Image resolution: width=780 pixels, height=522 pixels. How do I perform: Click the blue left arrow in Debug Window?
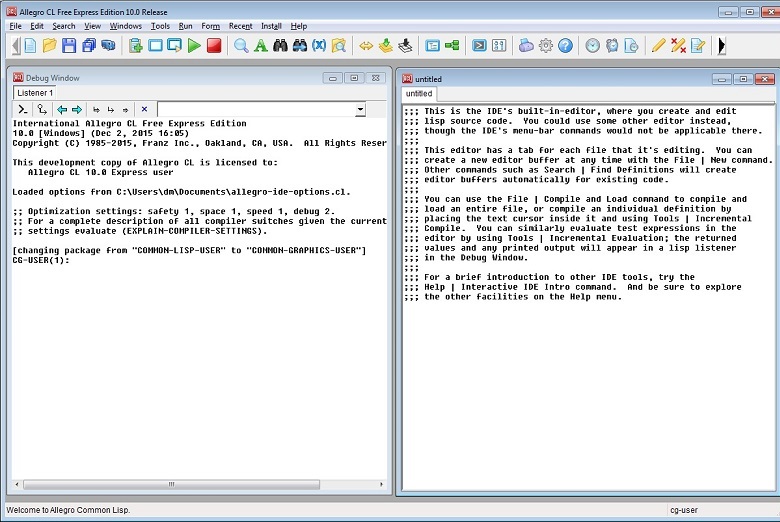click(62, 109)
